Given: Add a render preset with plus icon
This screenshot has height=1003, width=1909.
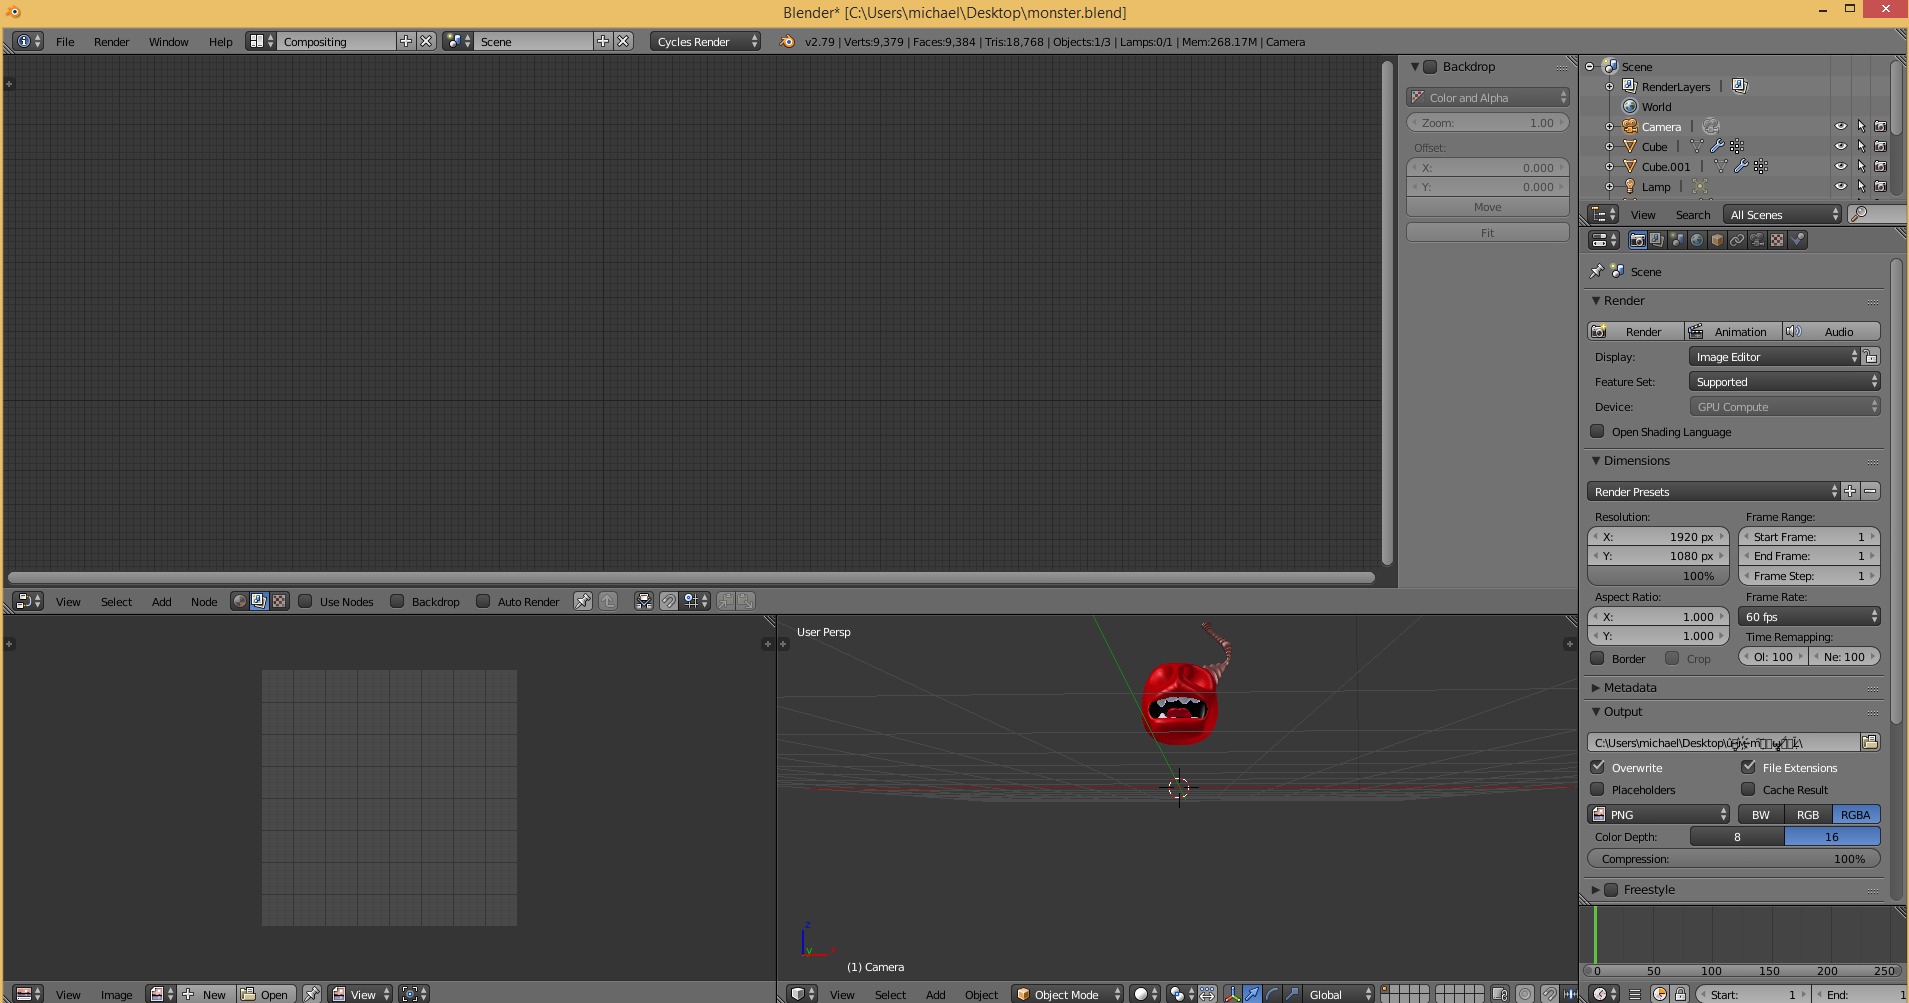Looking at the screenshot, I should pyautogui.click(x=1850, y=491).
